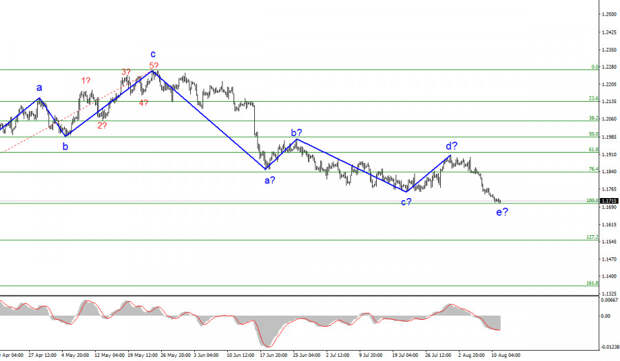Select the 76.4 Fibonacci level label
Image resolution: width=620 pixels, height=361 pixels.
click(594, 169)
